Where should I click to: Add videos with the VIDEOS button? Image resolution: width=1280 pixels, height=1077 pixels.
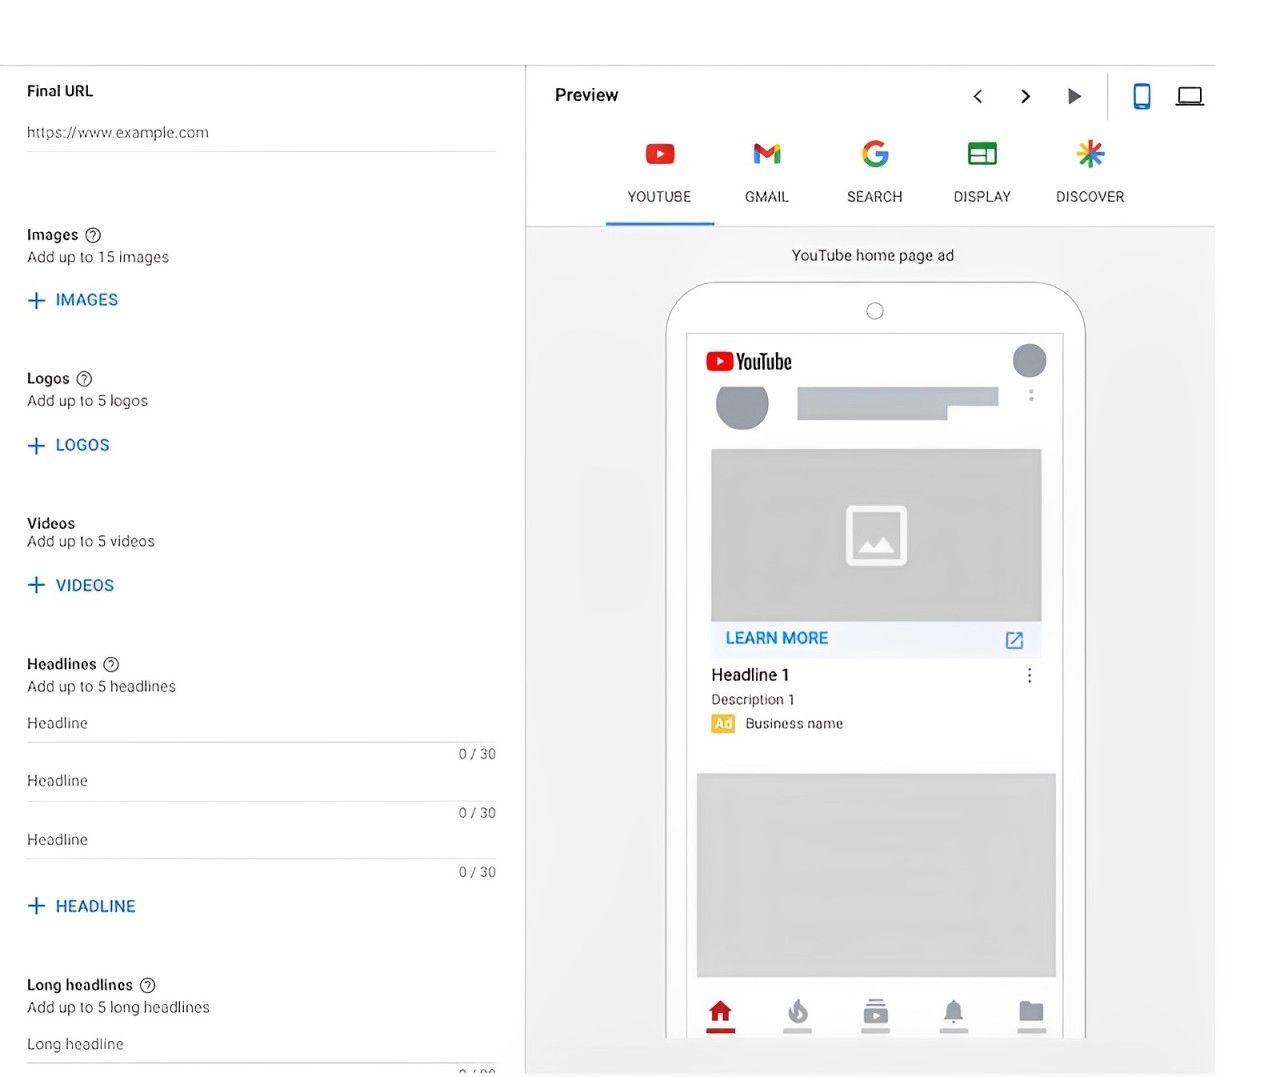[x=71, y=585]
